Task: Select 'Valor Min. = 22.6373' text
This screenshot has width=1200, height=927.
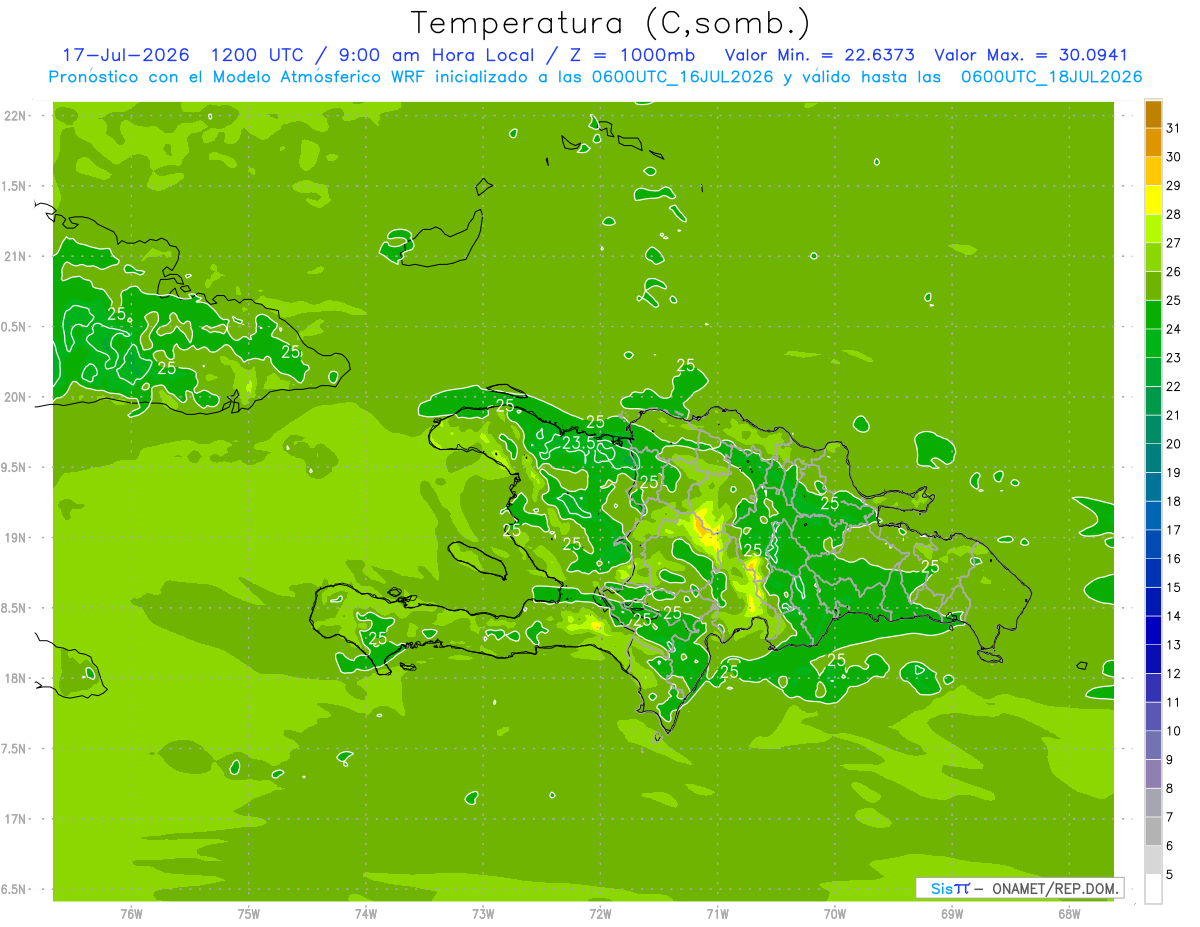Action: pos(819,55)
